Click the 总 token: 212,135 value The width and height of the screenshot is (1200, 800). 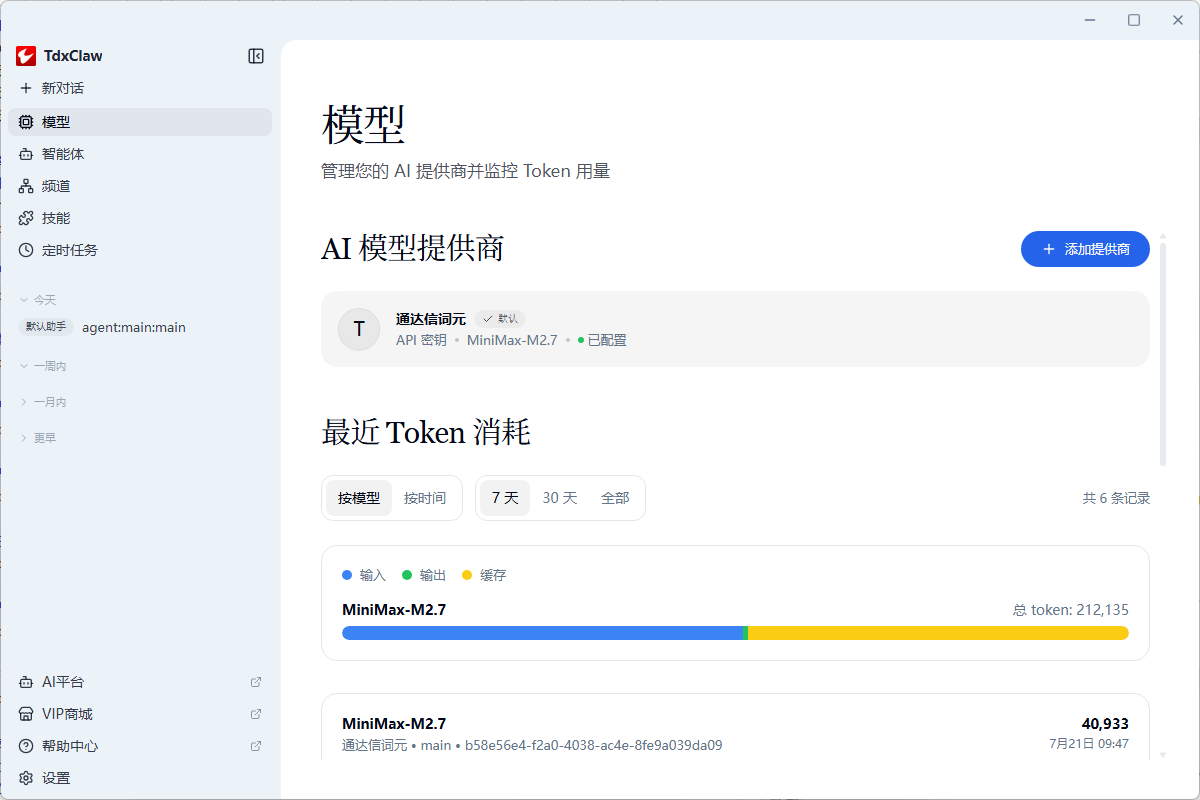click(x=1070, y=610)
